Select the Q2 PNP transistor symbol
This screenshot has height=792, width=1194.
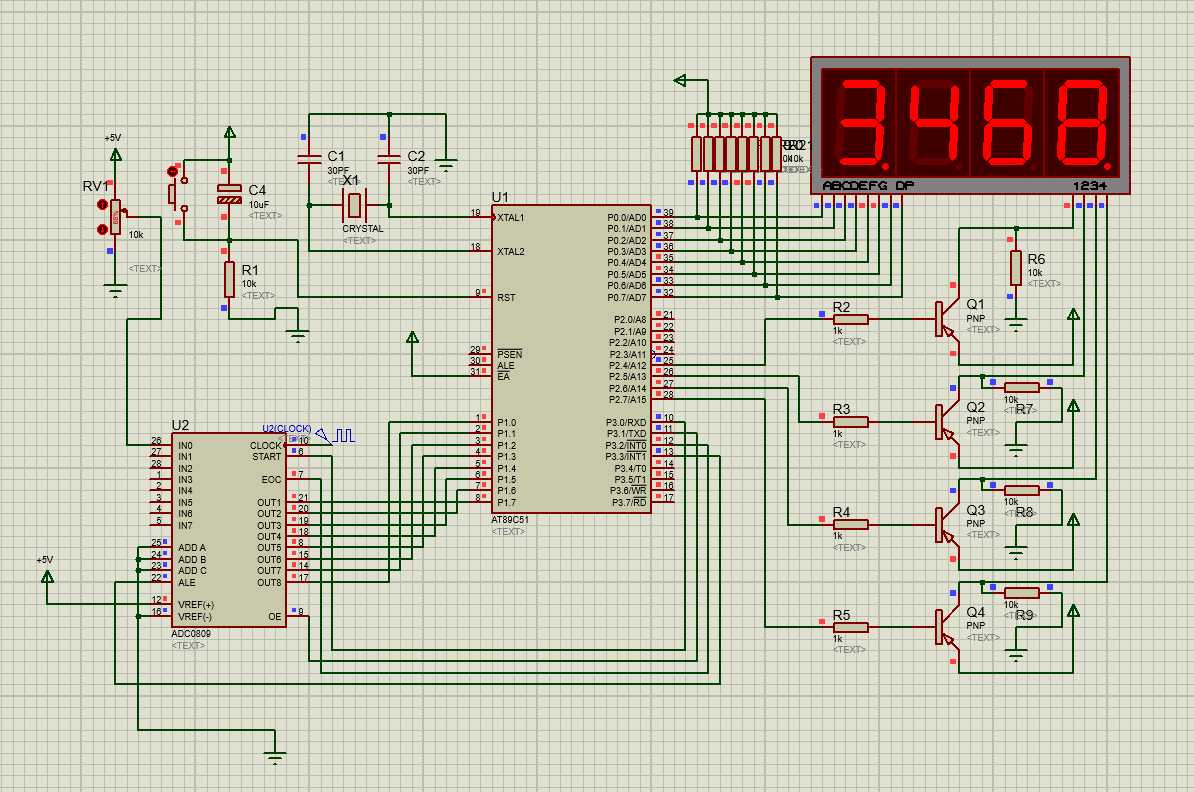946,422
